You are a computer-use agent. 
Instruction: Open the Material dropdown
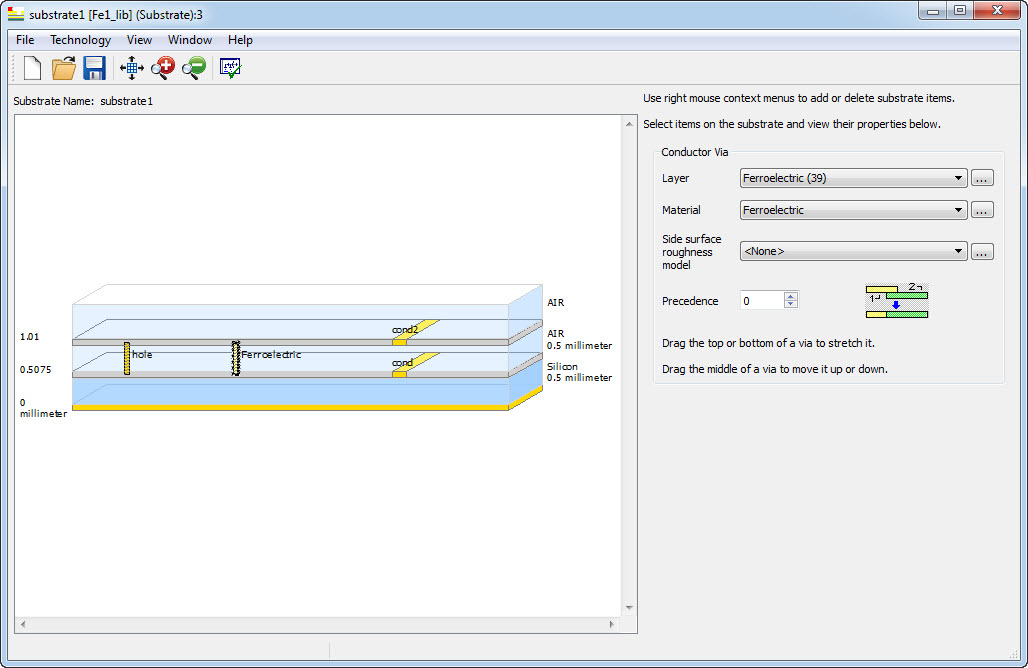853,210
